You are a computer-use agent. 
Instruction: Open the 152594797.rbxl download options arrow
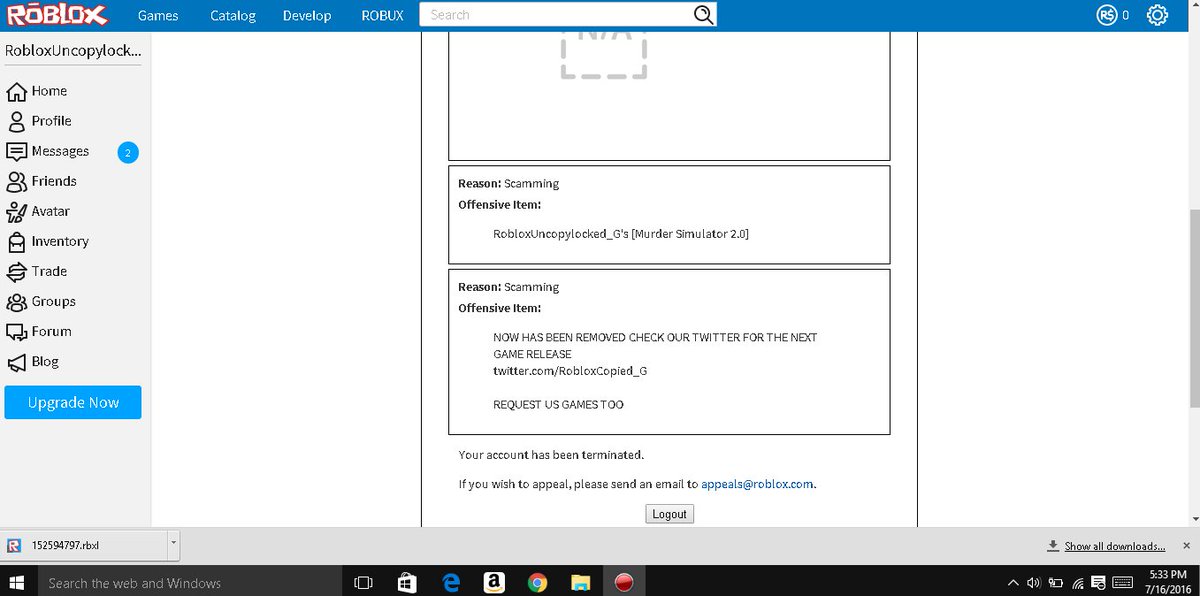pos(173,544)
